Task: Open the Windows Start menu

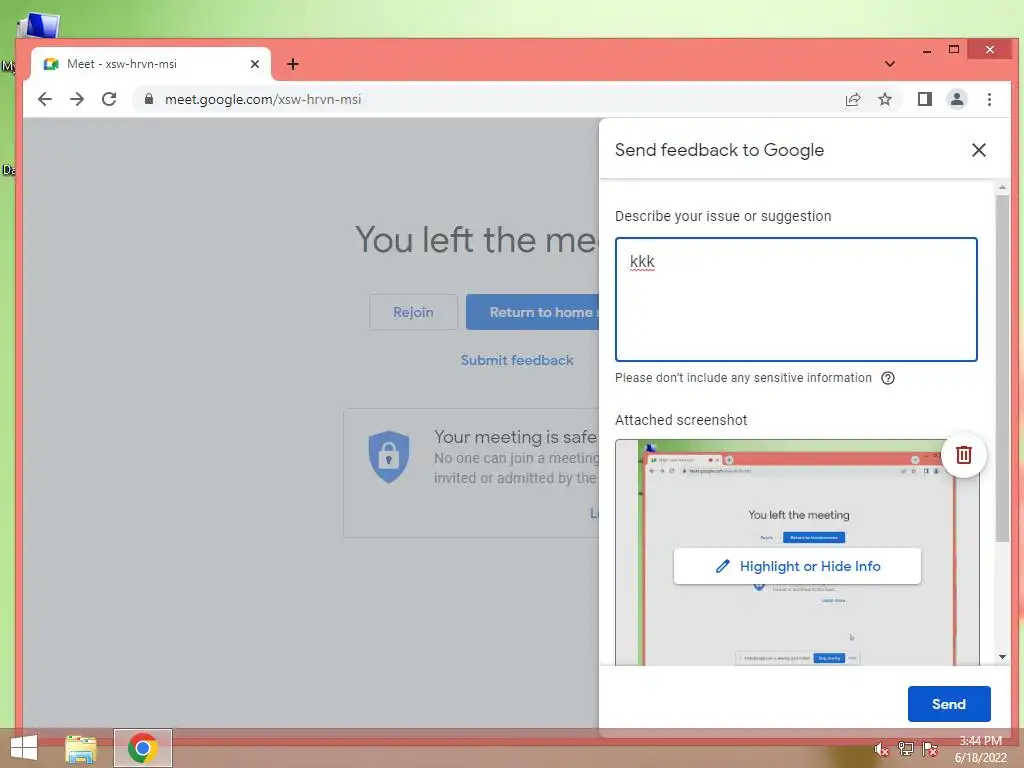Action: point(24,748)
